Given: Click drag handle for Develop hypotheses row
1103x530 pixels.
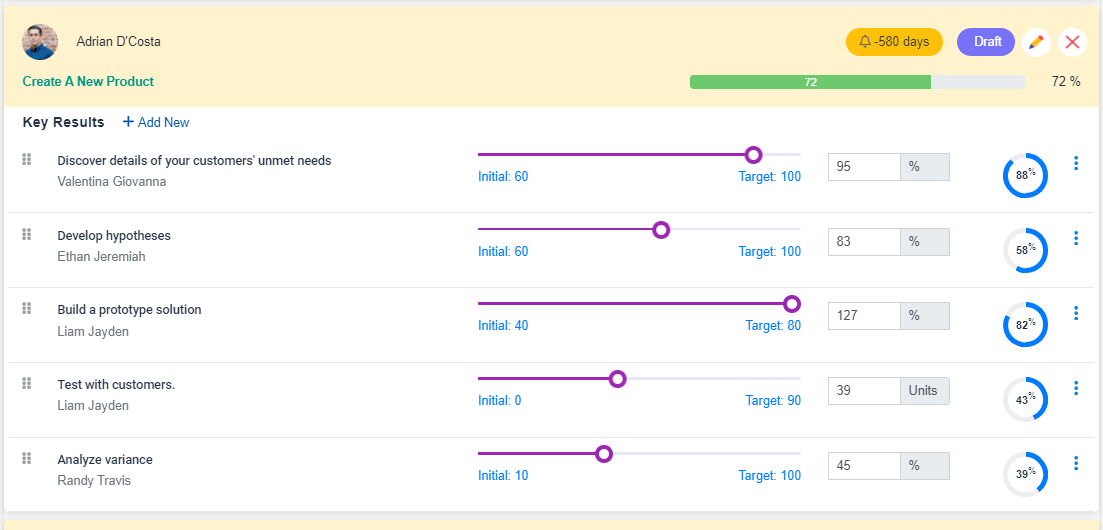Looking at the screenshot, I should (x=27, y=234).
